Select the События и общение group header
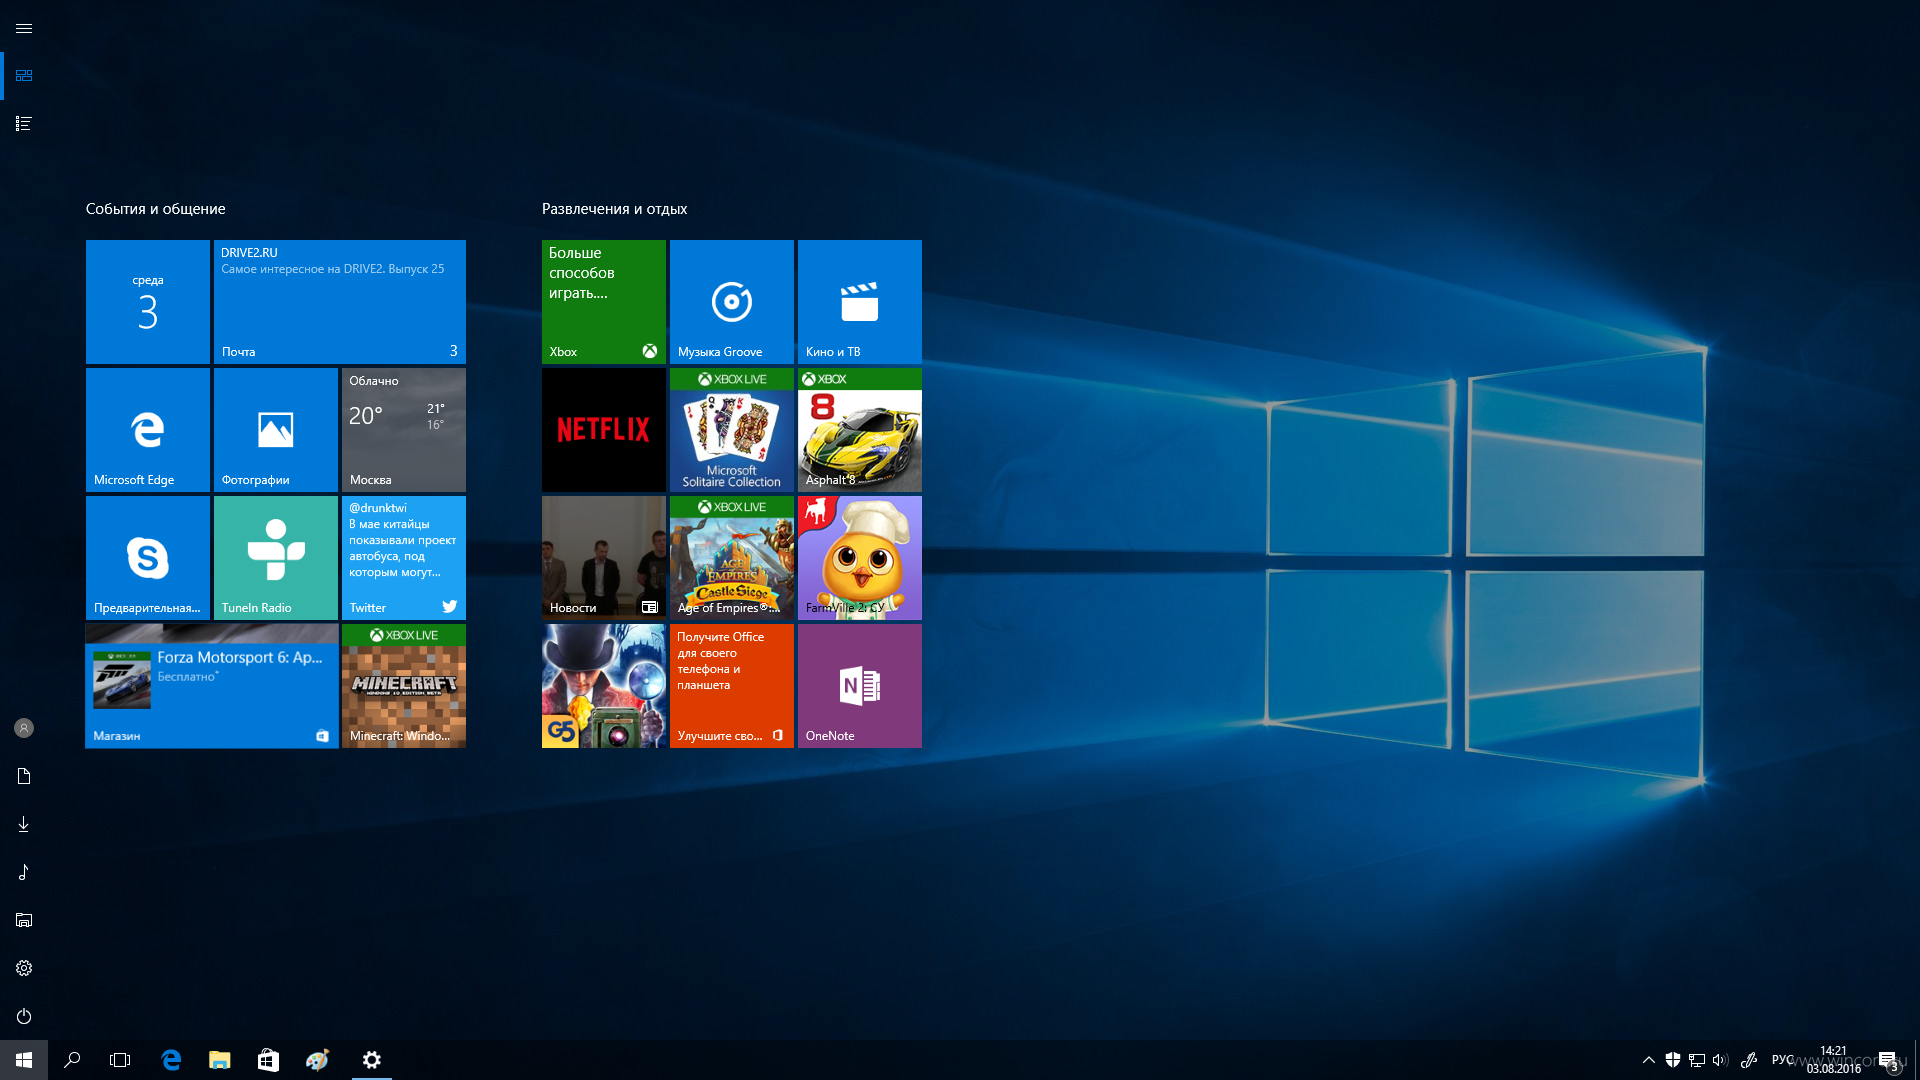Screen dimensions: 1920x1080 [x=155, y=209]
